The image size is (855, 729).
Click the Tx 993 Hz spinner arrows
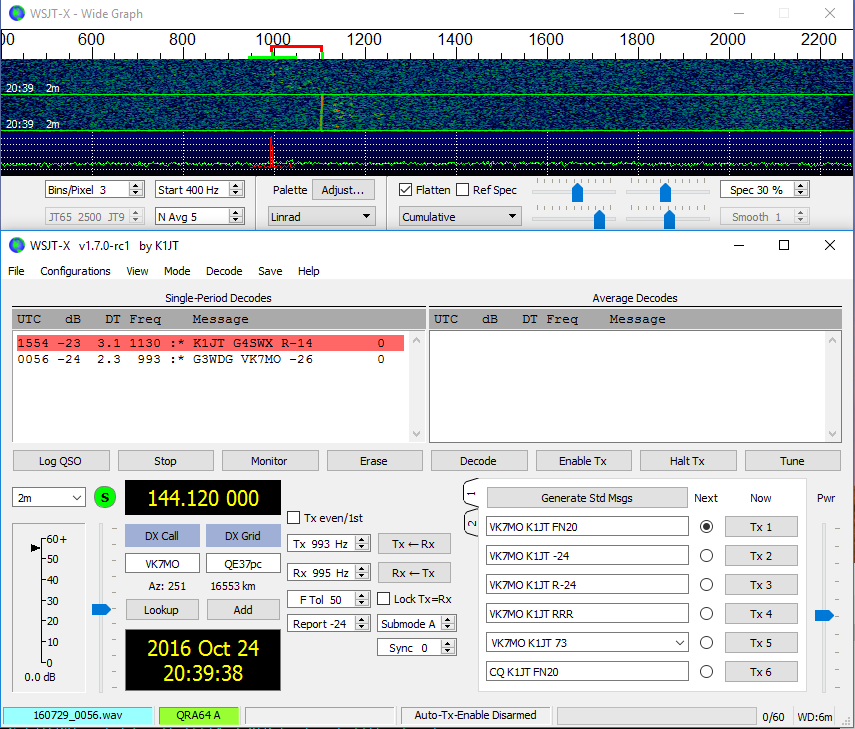coord(362,543)
